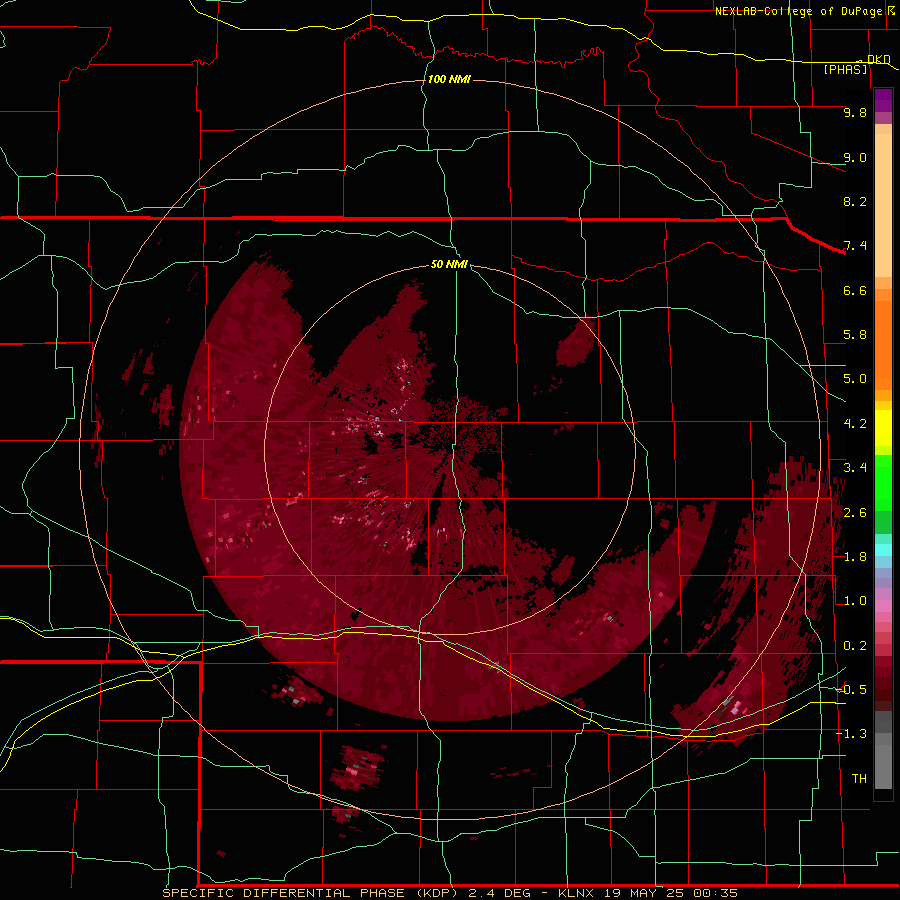Image resolution: width=900 pixels, height=900 pixels.
Task: Click the 4.2 scale value
Action: click(x=855, y=424)
